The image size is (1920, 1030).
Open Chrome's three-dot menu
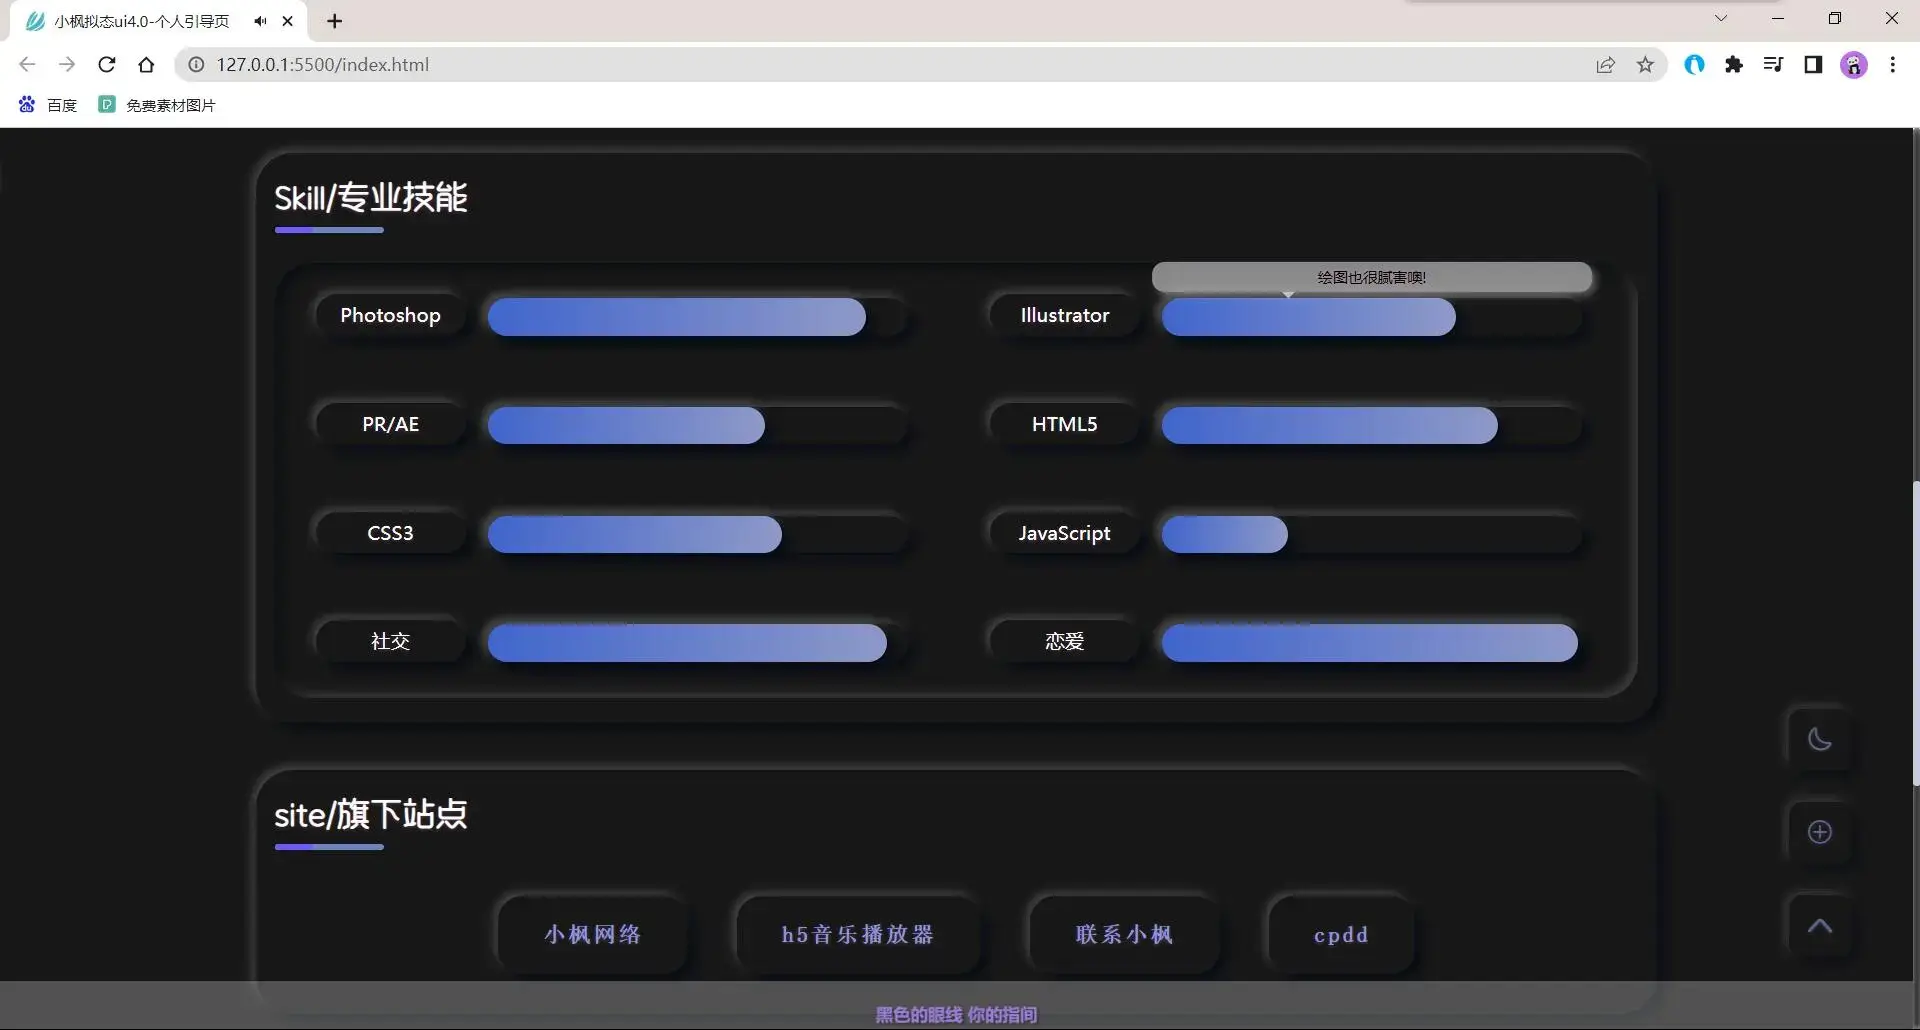[1893, 64]
